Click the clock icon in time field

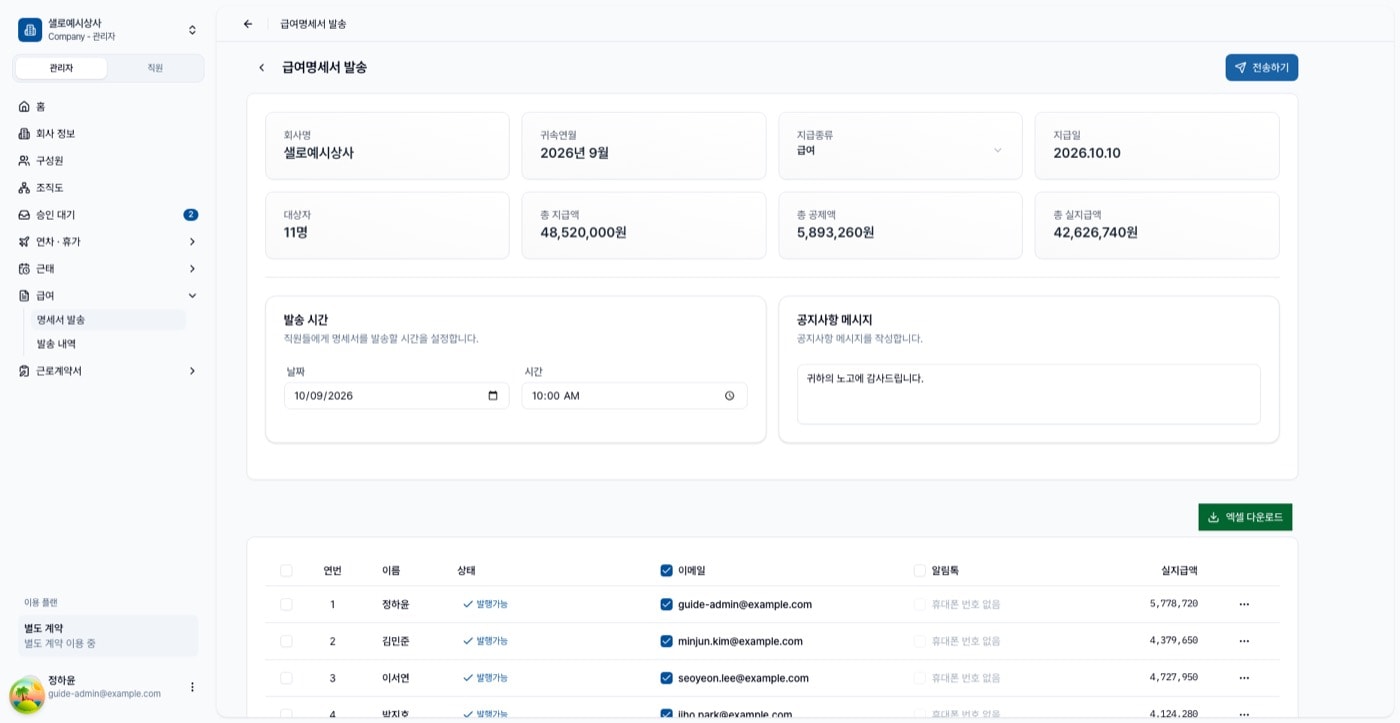click(730, 396)
